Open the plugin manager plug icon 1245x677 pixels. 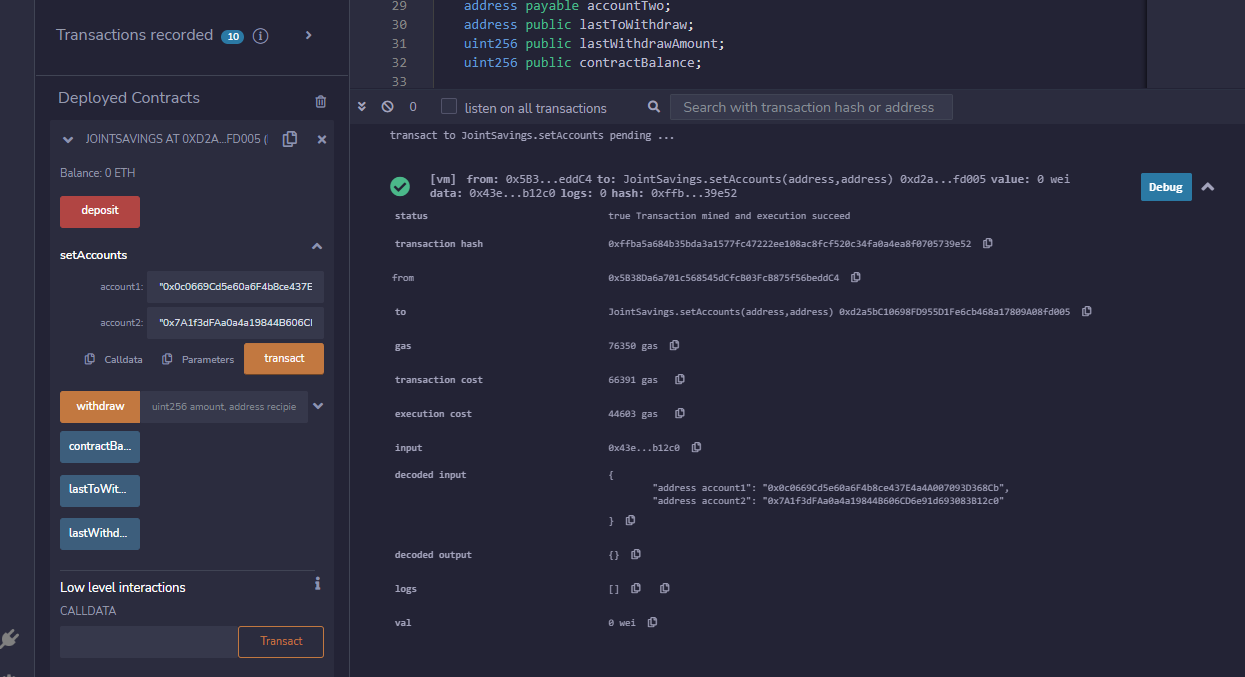point(10,639)
